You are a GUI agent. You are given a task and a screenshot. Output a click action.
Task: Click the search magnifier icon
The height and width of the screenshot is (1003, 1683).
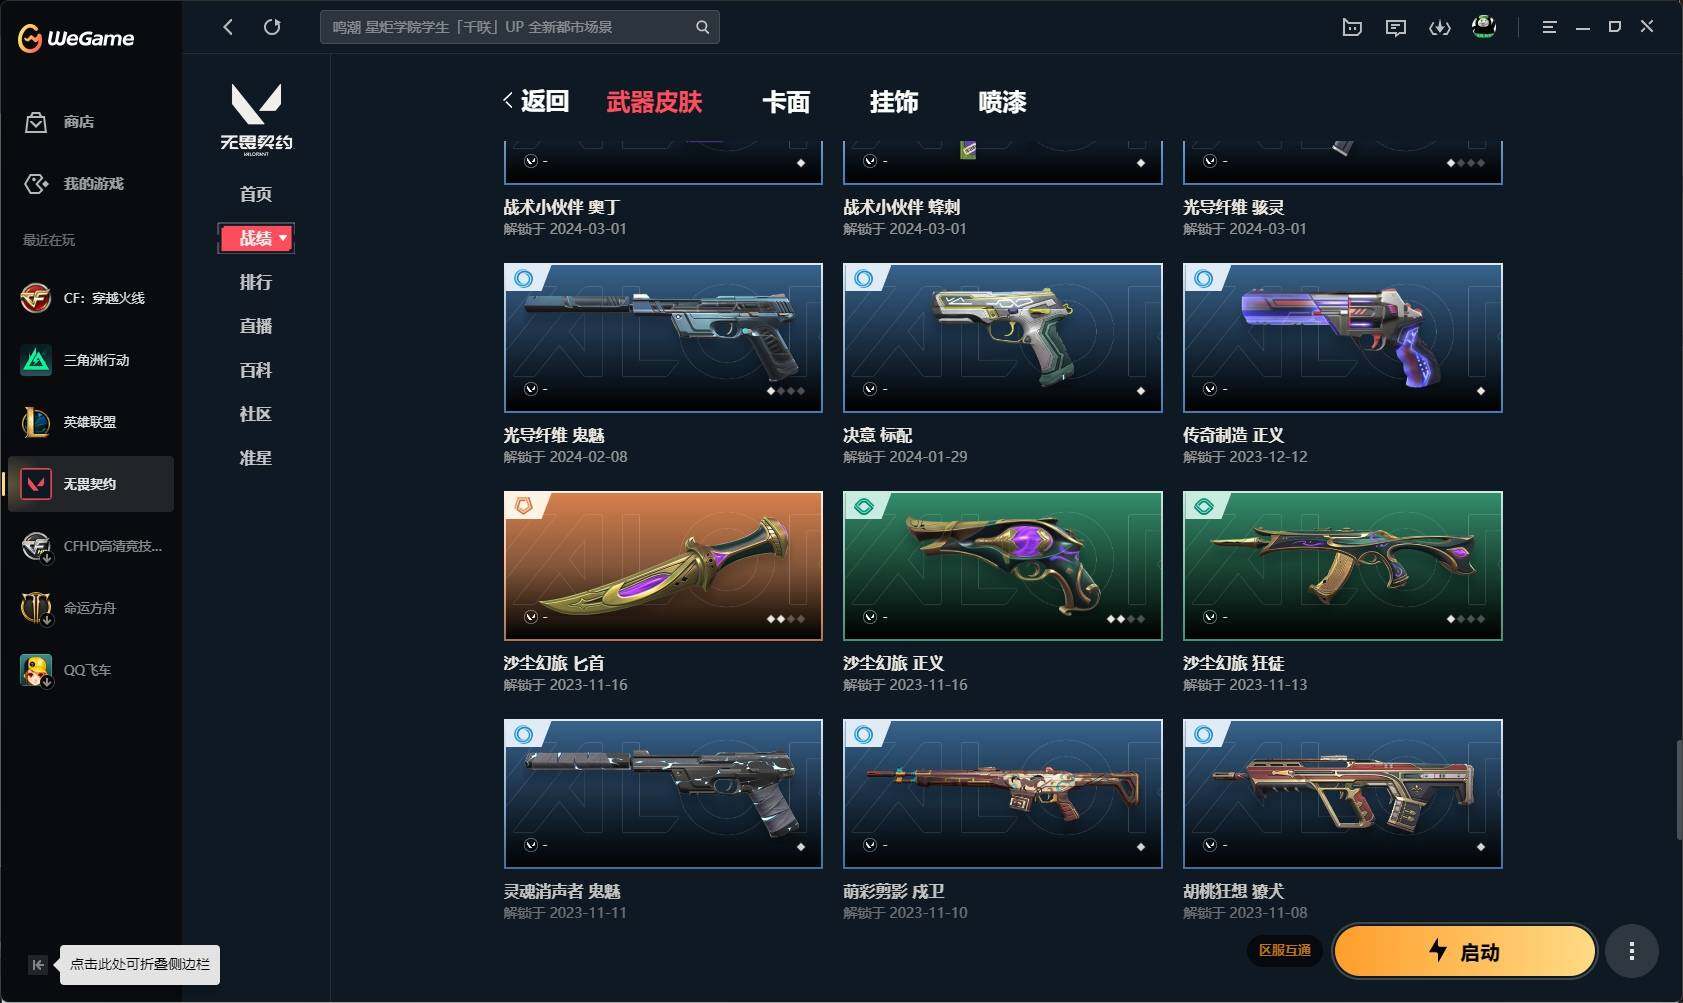[x=702, y=27]
